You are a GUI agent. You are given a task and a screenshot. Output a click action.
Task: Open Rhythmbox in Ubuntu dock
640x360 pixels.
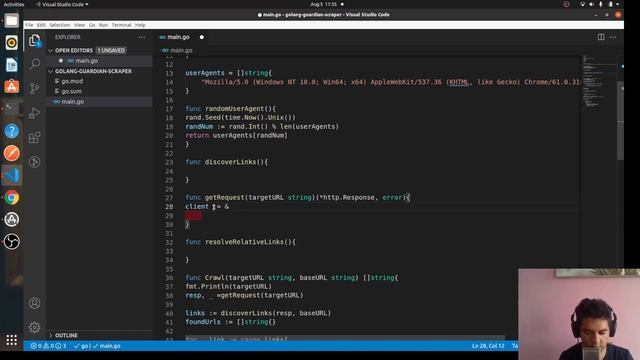(x=11, y=42)
